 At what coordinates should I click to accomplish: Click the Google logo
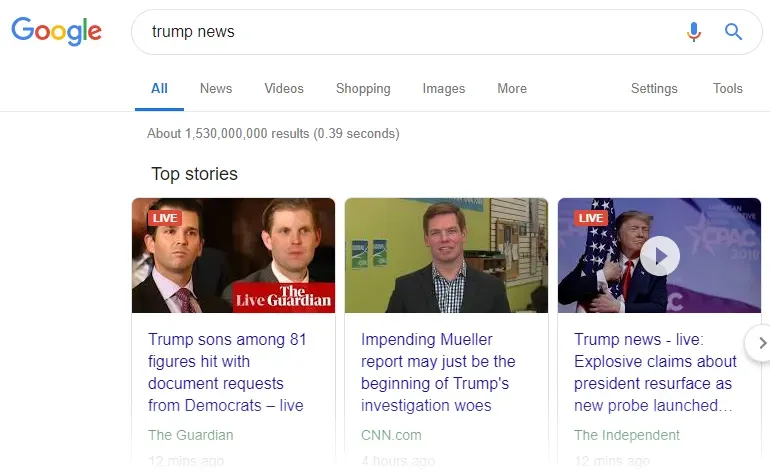coord(56,31)
